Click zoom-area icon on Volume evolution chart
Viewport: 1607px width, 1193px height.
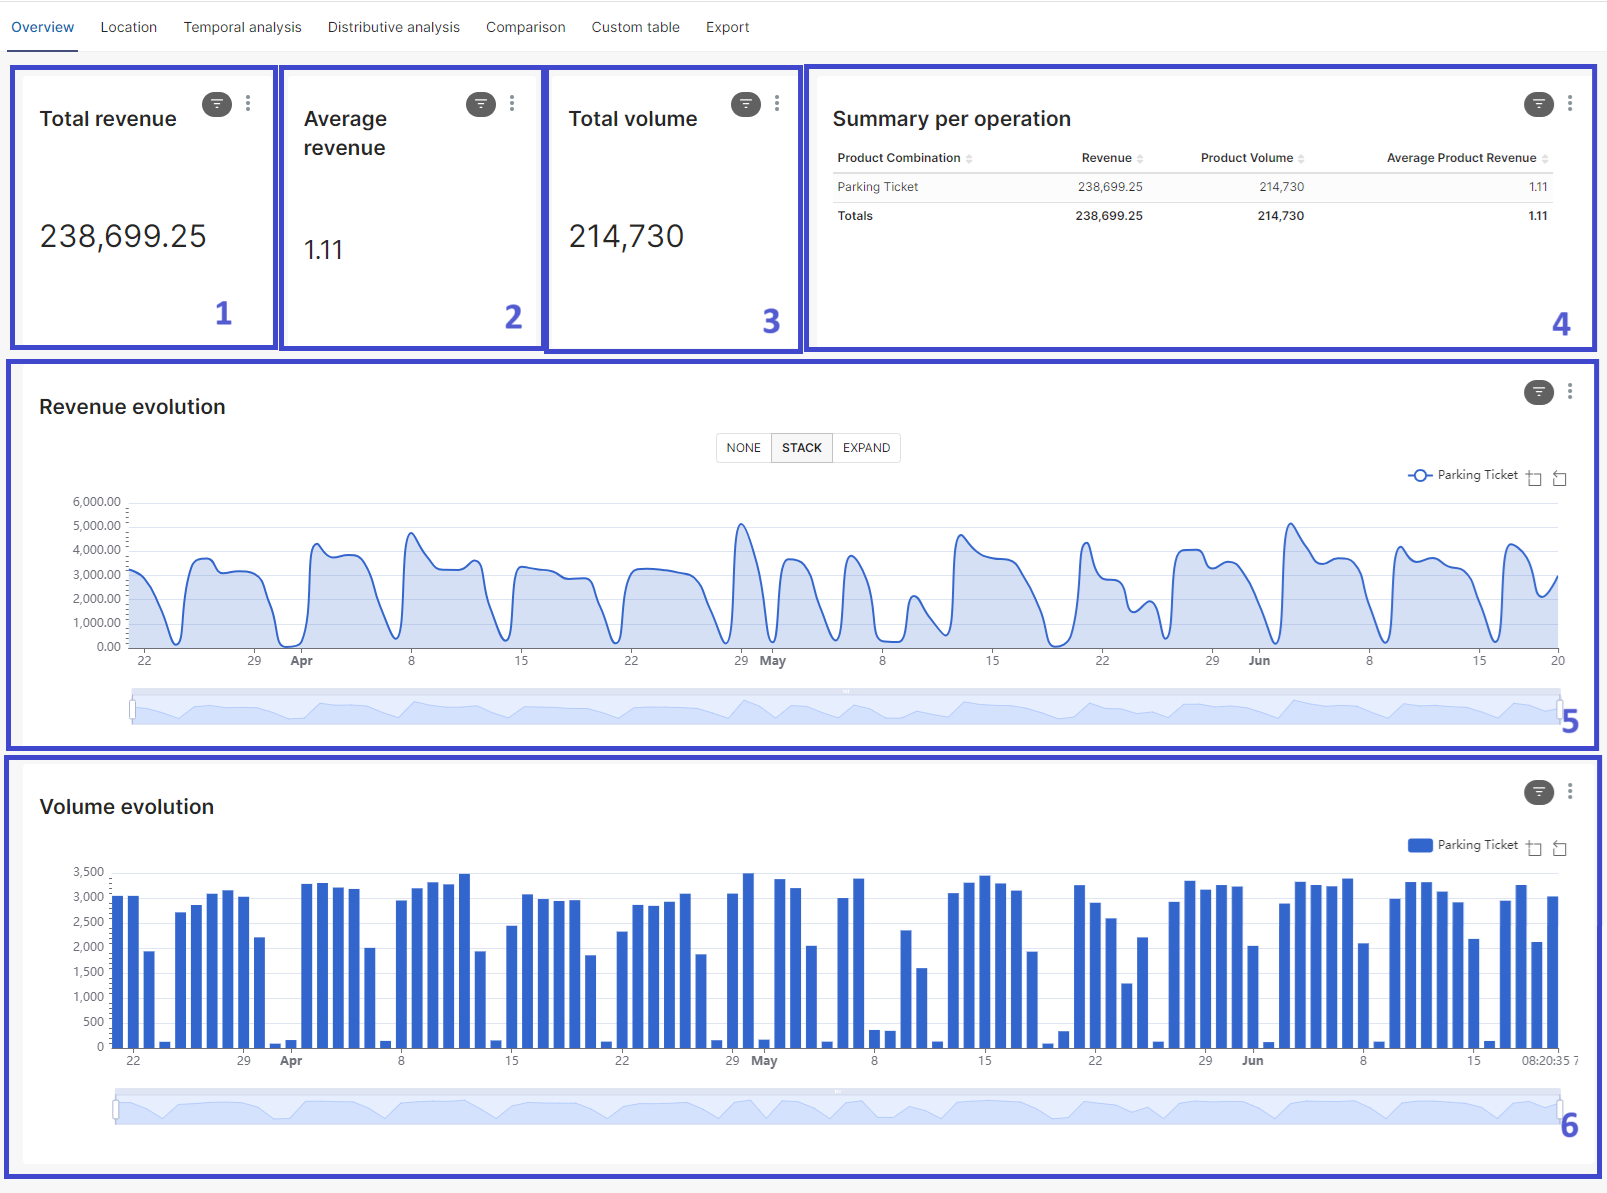1534,848
